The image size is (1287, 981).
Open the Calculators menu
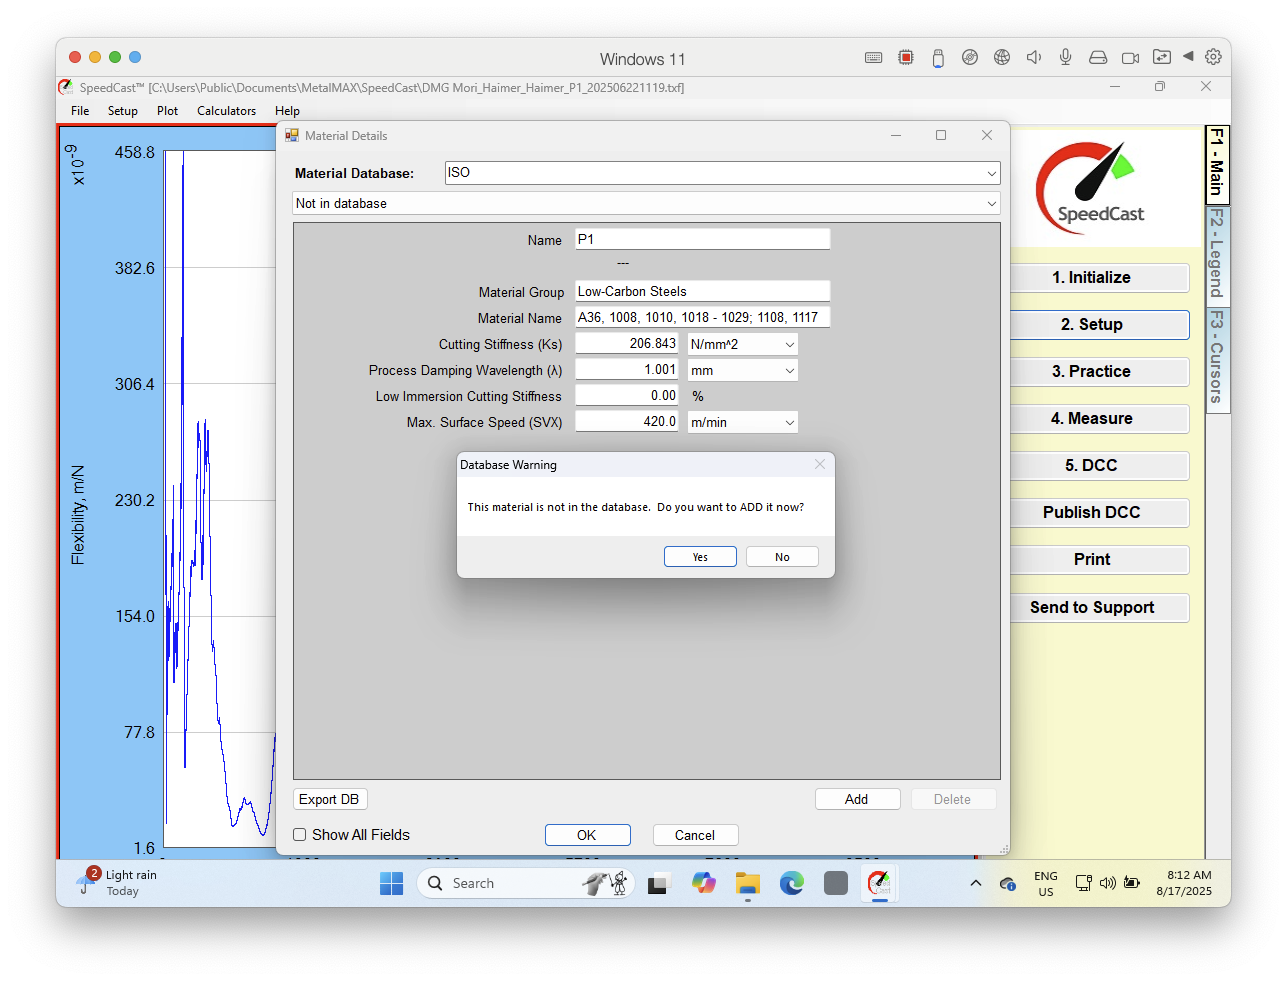pos(226,111)
